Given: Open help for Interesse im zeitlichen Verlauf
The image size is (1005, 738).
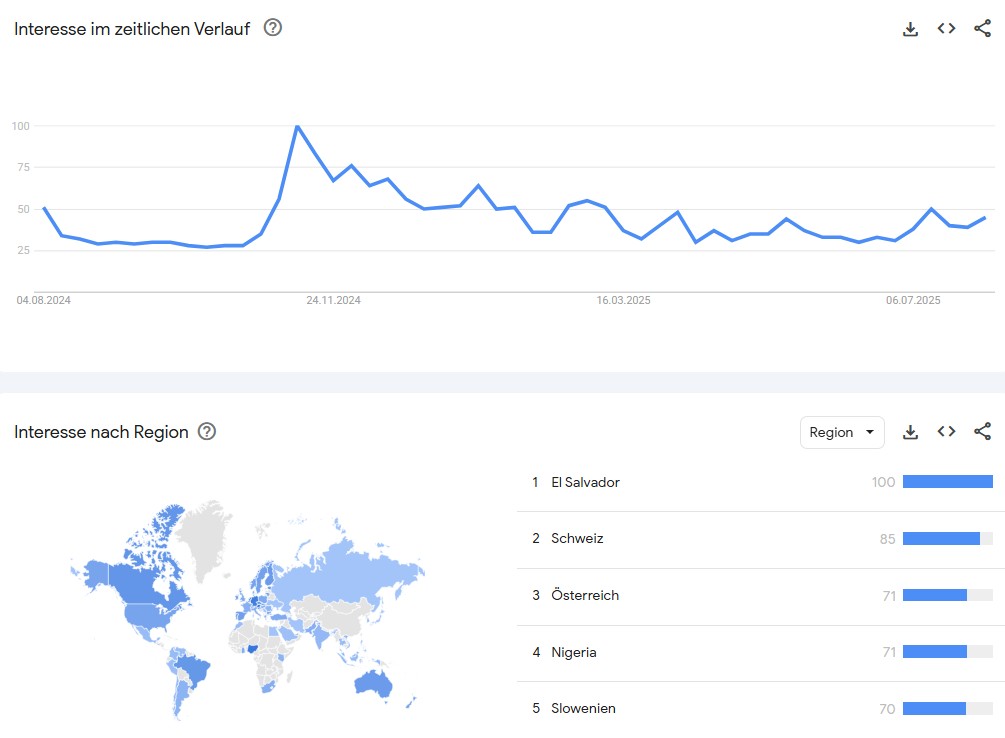Looking at the screenshot, I should click(x=273, y=28).
